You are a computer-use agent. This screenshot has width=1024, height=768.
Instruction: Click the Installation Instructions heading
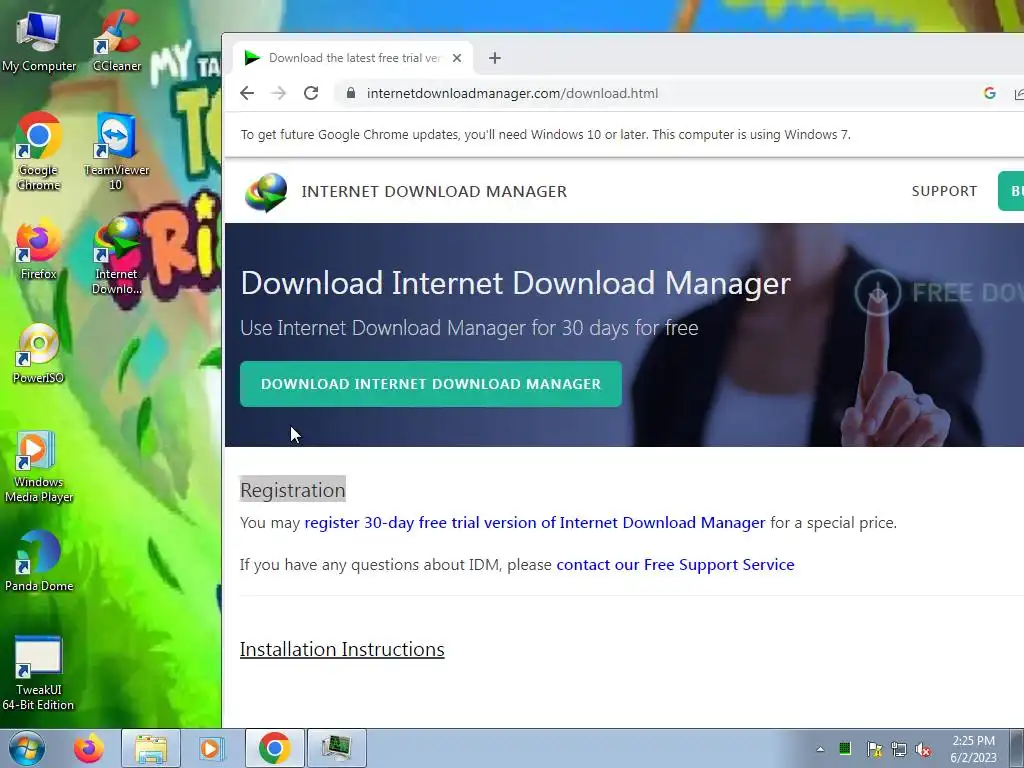[342, 650]
